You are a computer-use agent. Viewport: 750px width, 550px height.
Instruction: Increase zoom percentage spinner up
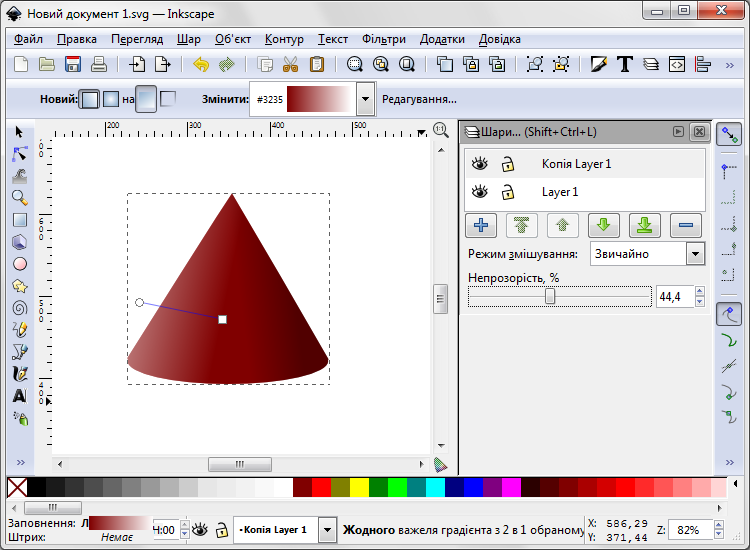coord(718,525)
